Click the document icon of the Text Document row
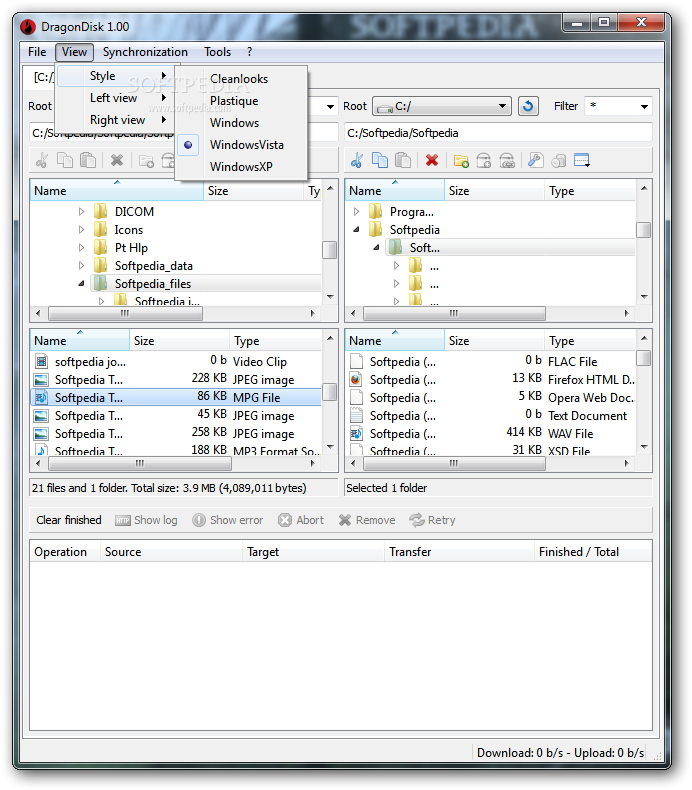This screenshot has width=692, height=790. (356, 415)
